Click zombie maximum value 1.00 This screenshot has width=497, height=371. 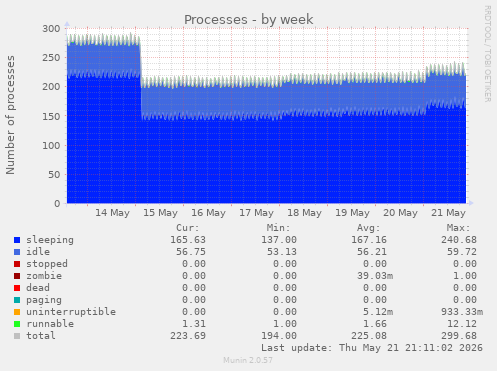pyautogui.click(x=465, y=276)
